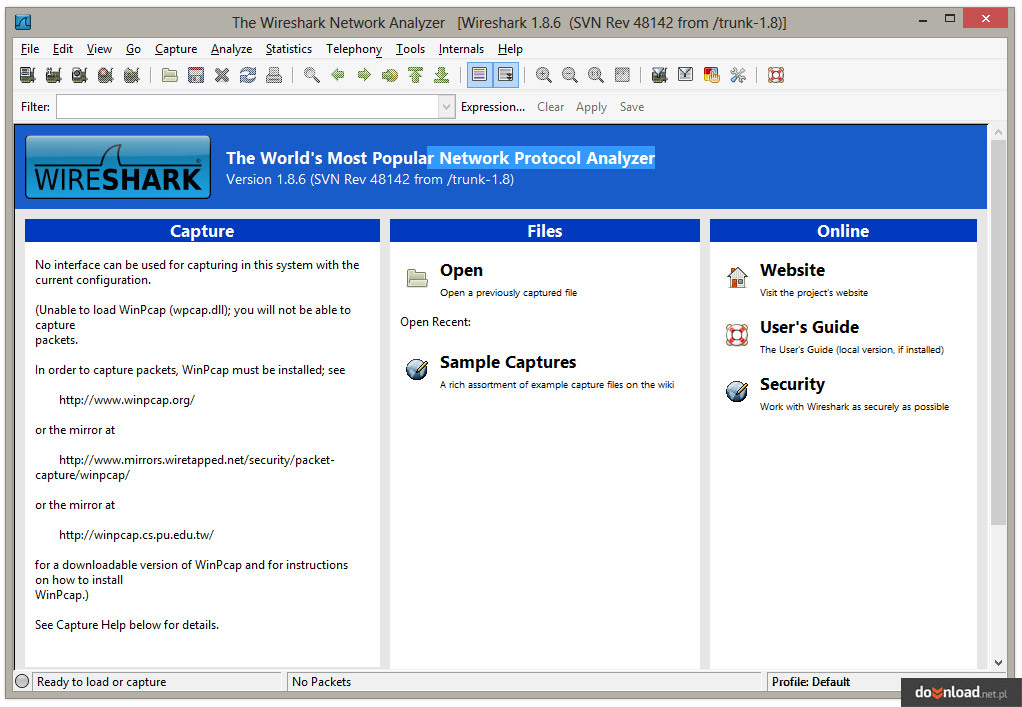
Task: Click the "No Packets" status bar text
Action: pyautogui.click(x=321, y=682)
